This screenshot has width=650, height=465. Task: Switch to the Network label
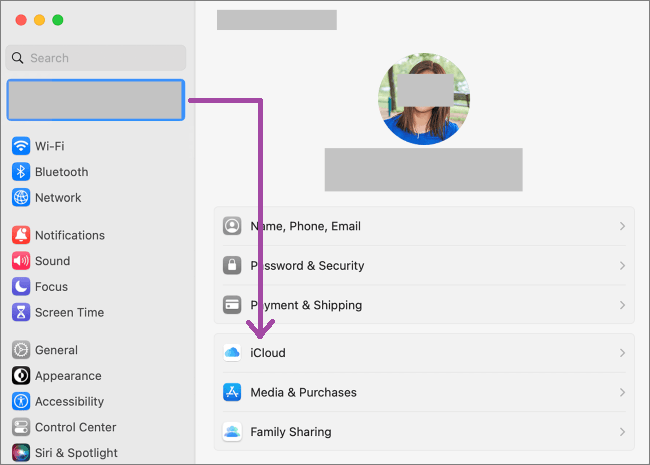pos(58,197)
